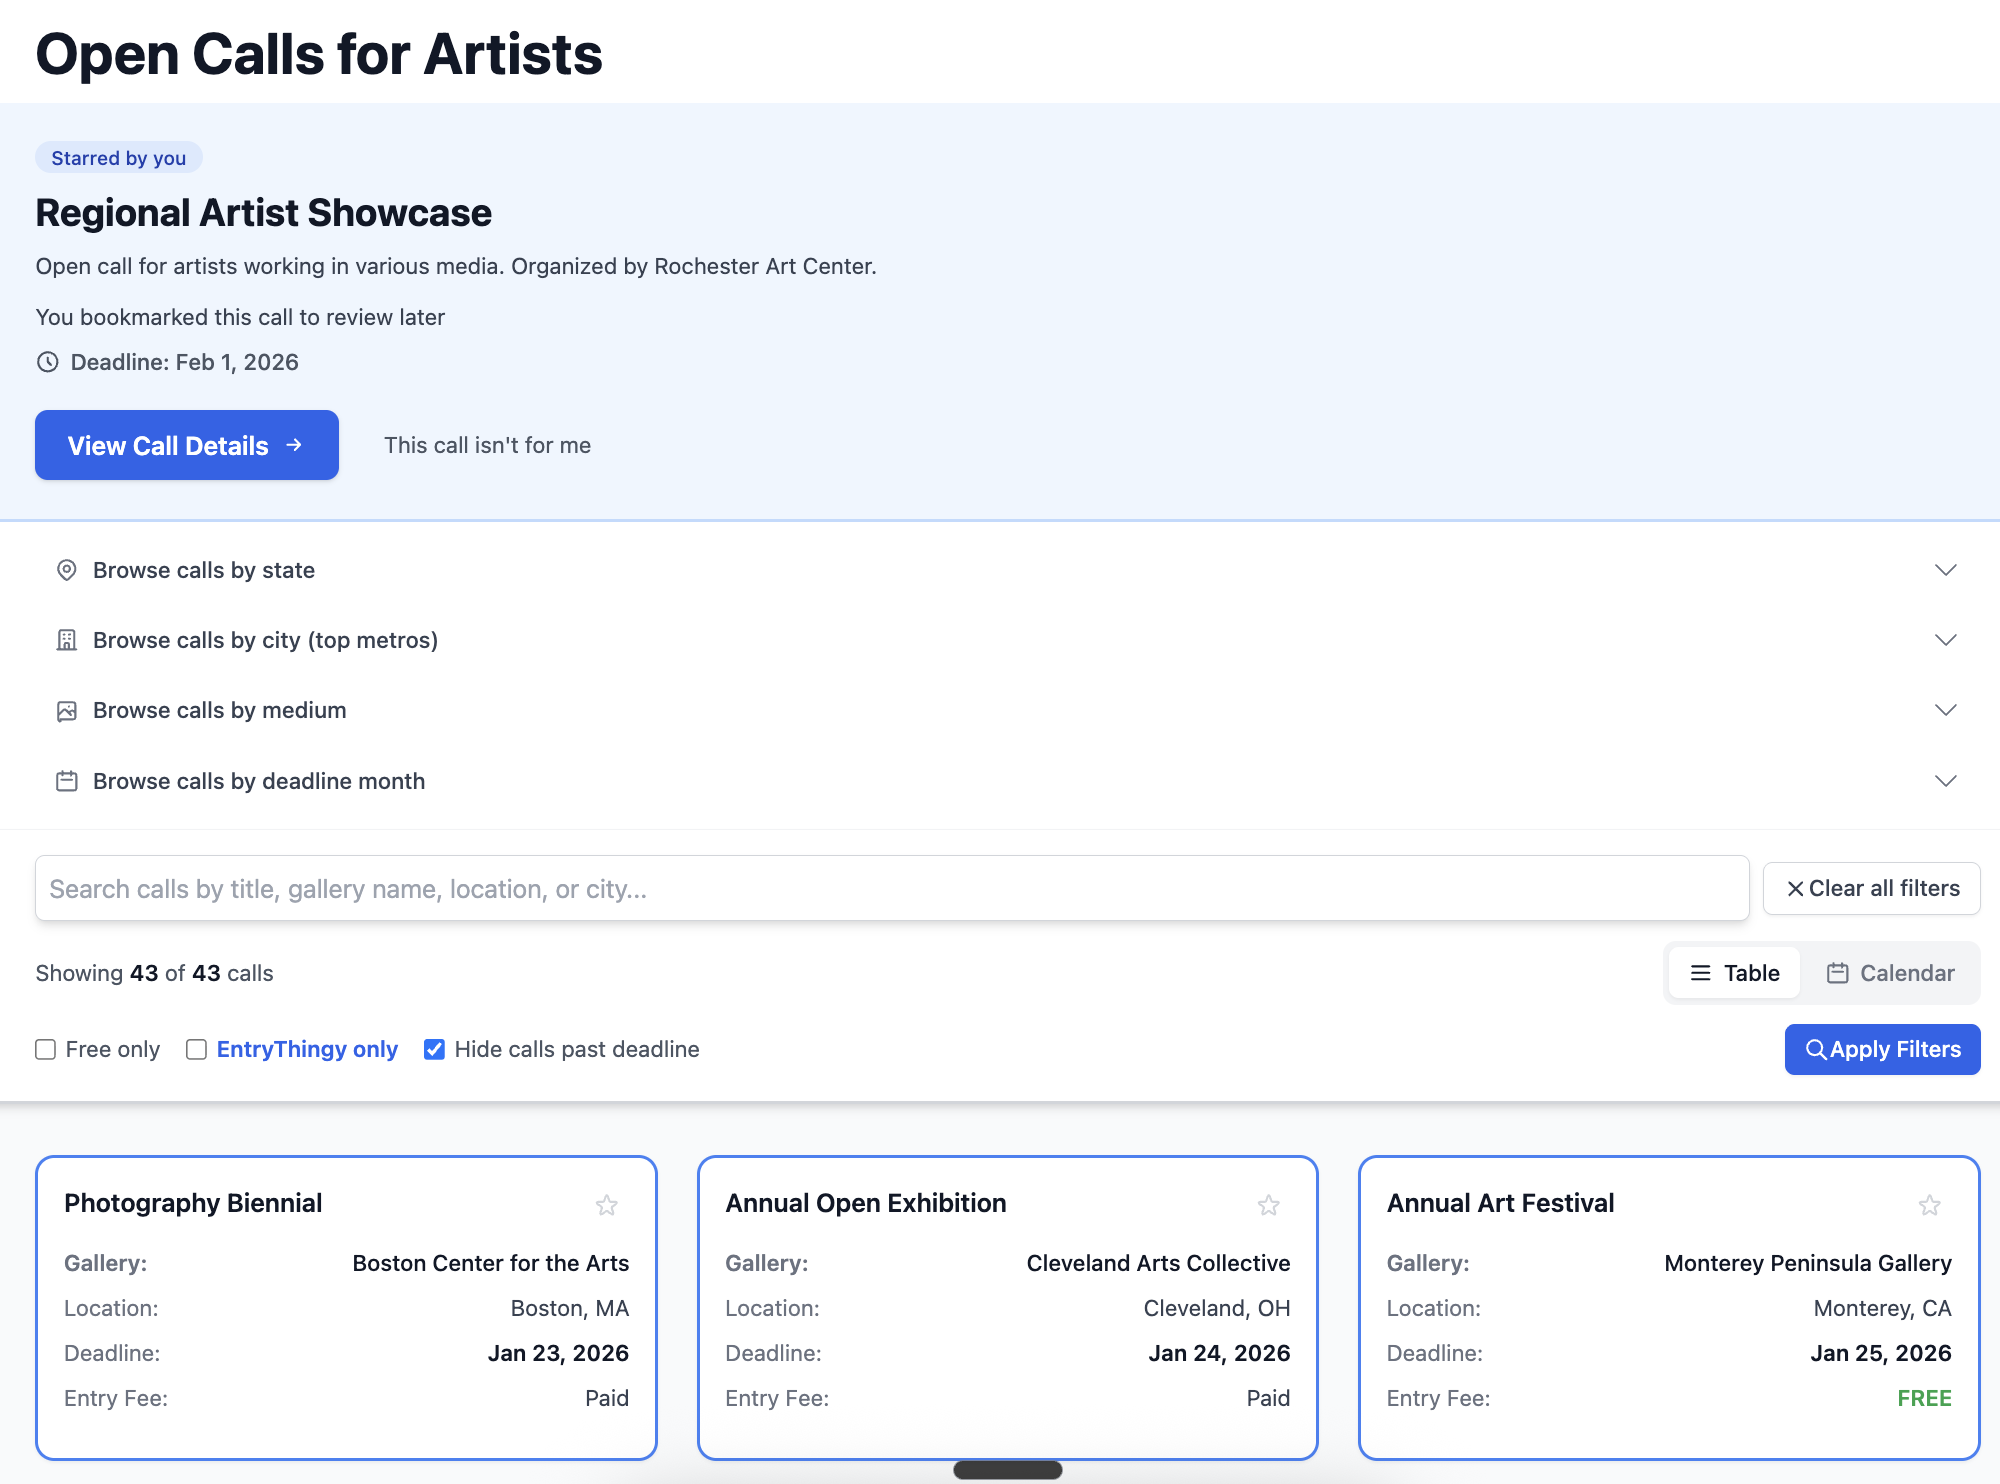Dismiss with This call isn't for me
The height and width of the screenshot is (1484, 2000).
coord(487,445)
